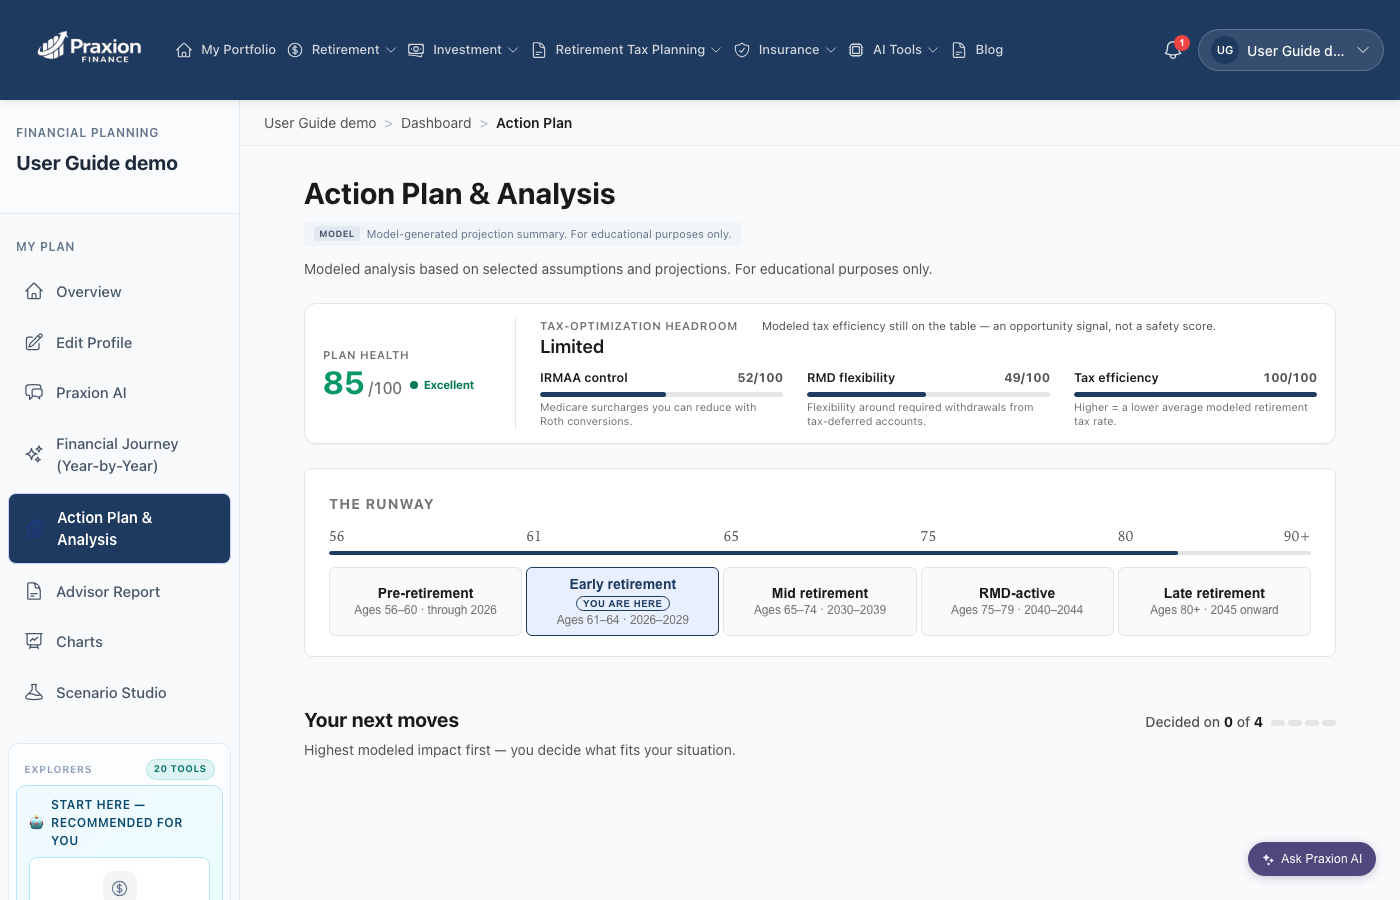
Task: Click age 80 marker on the runway
Action: point(1125,537)
